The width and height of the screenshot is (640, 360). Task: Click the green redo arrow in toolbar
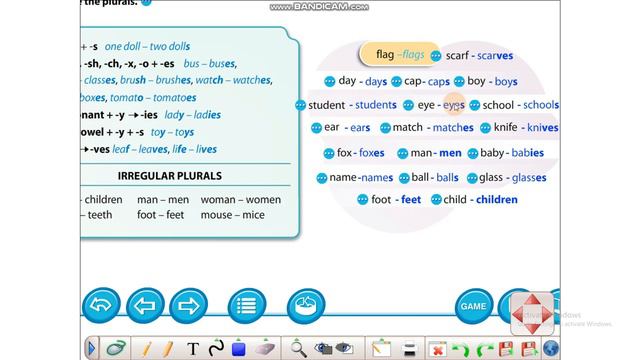tap(484, 350)
